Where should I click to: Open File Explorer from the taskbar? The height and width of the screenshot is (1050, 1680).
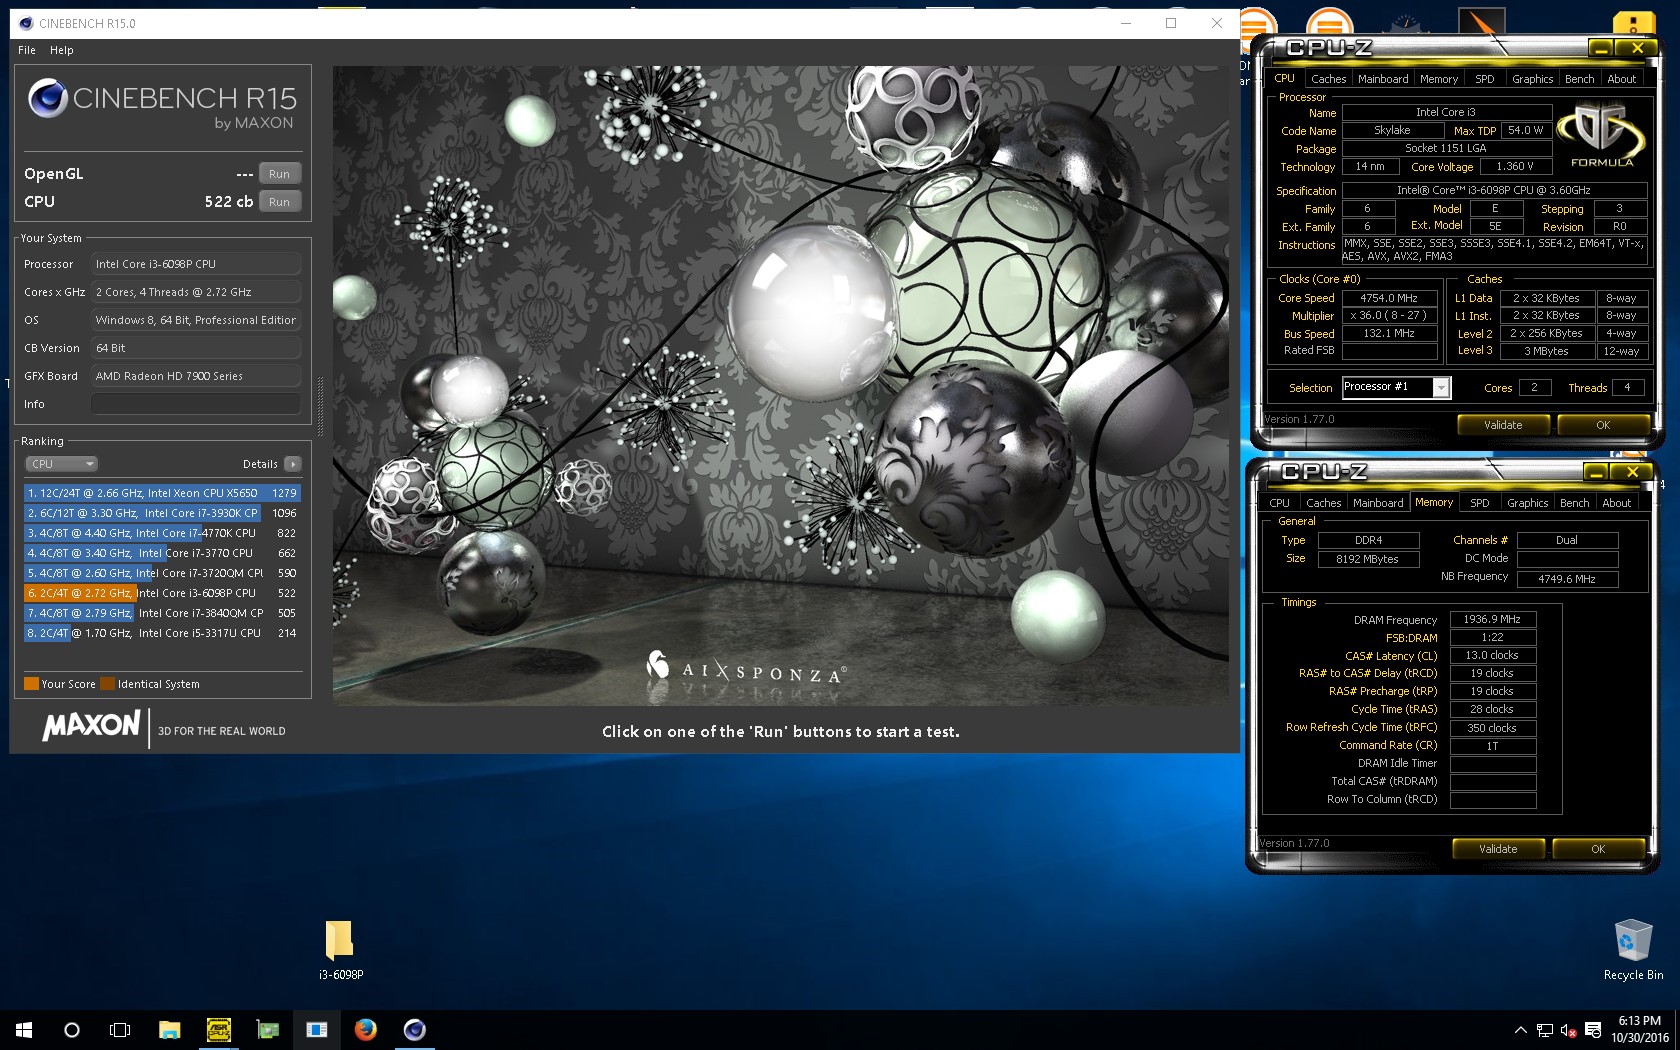click(x=169, y=1029)
